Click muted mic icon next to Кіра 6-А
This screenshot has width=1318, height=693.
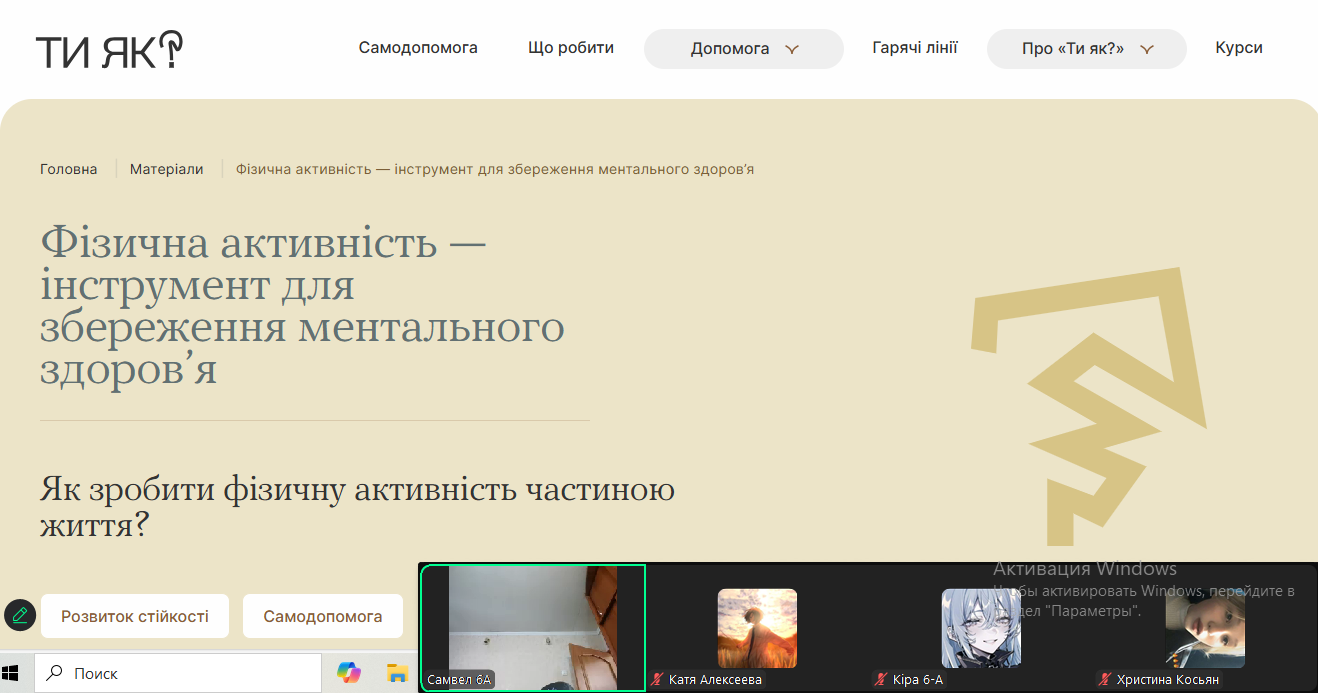click(882, 680)
